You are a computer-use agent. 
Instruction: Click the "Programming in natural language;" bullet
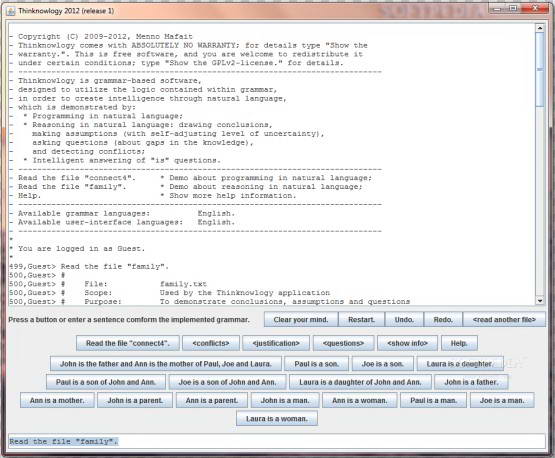108,116
